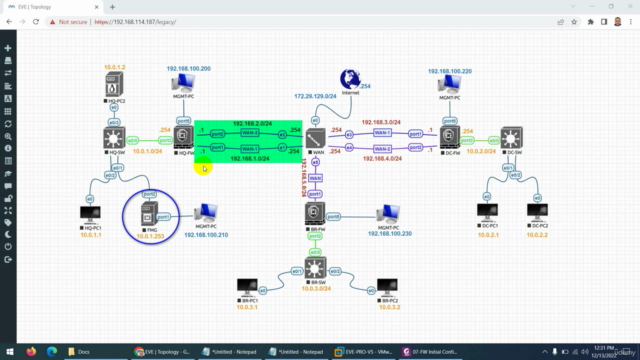The image size is (640, 360).
Task: Open the graduation cap workbook icon
Action: [8, 174]
